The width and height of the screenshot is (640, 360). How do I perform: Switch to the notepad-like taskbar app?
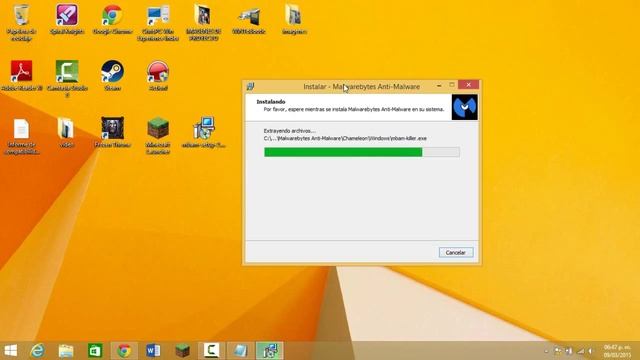click(x=240, y=351)
